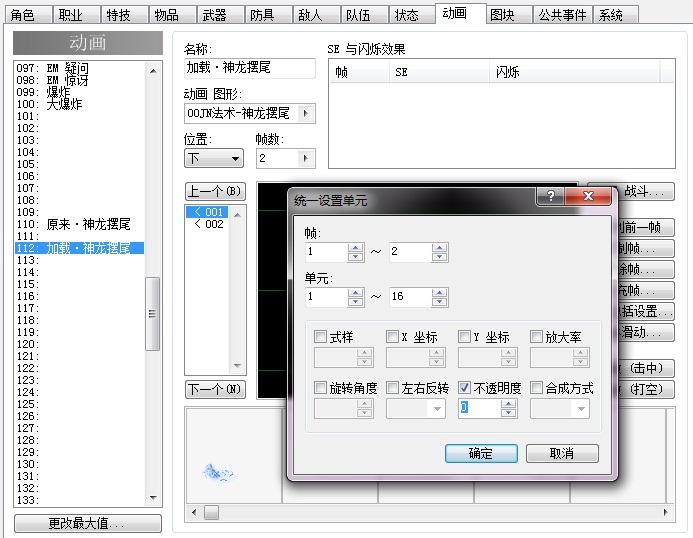Screen dimensions: 693x538
Task: Click the cell palette left scroll arrow
Action: [x=194, y=512]
